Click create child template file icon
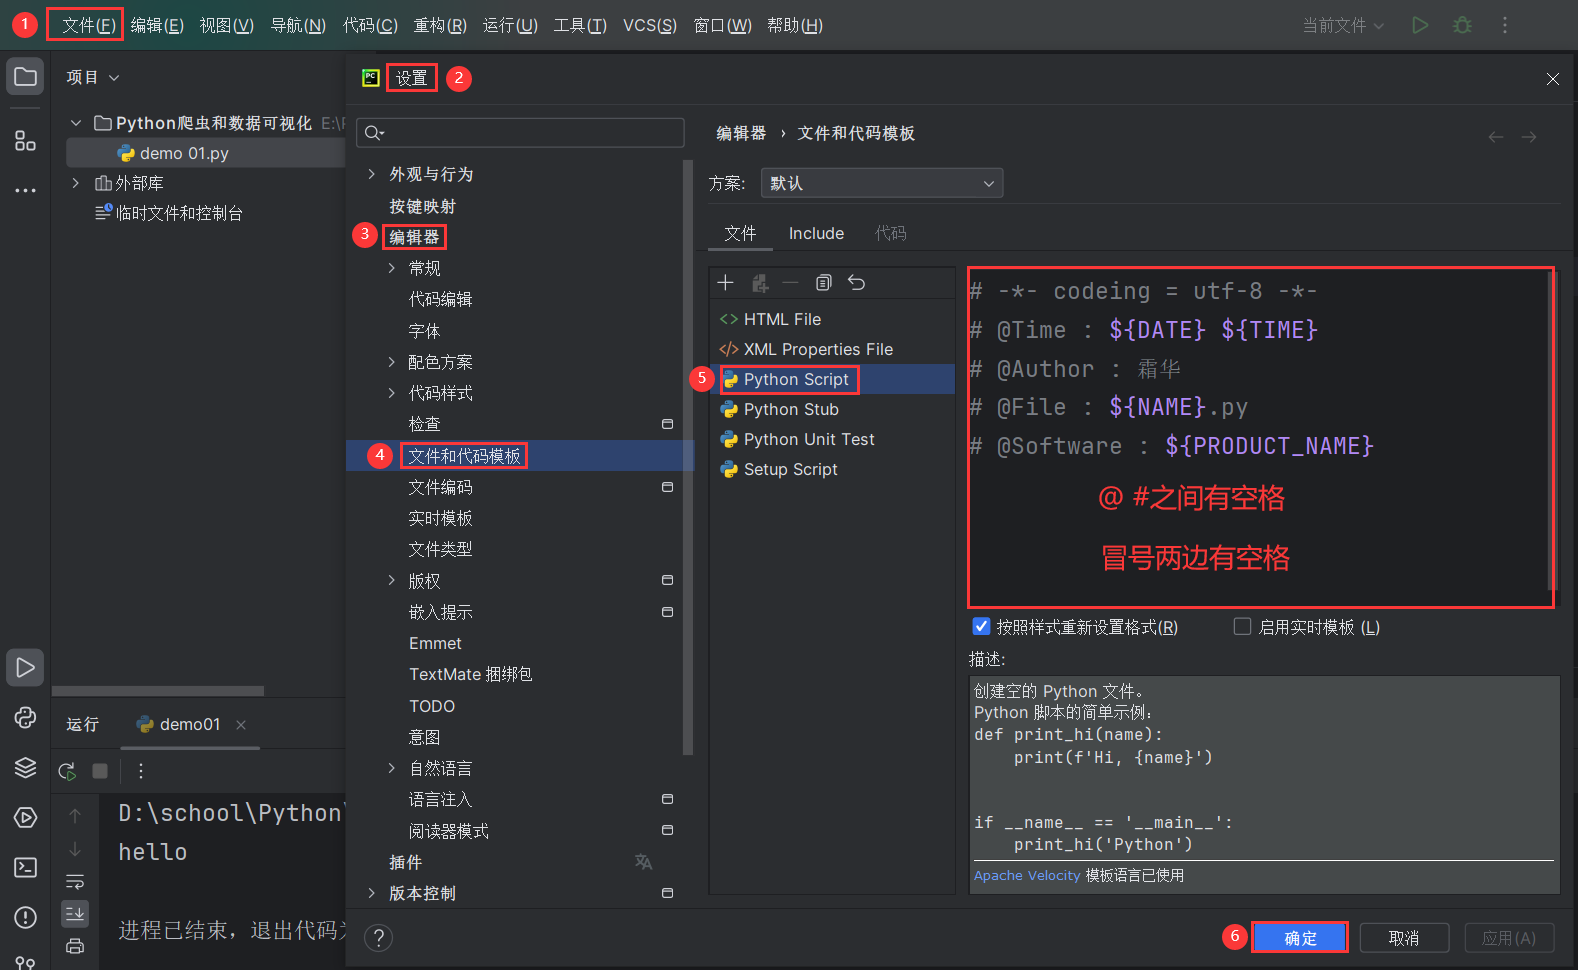1578x970 pixels. click(x=760, y=283)
